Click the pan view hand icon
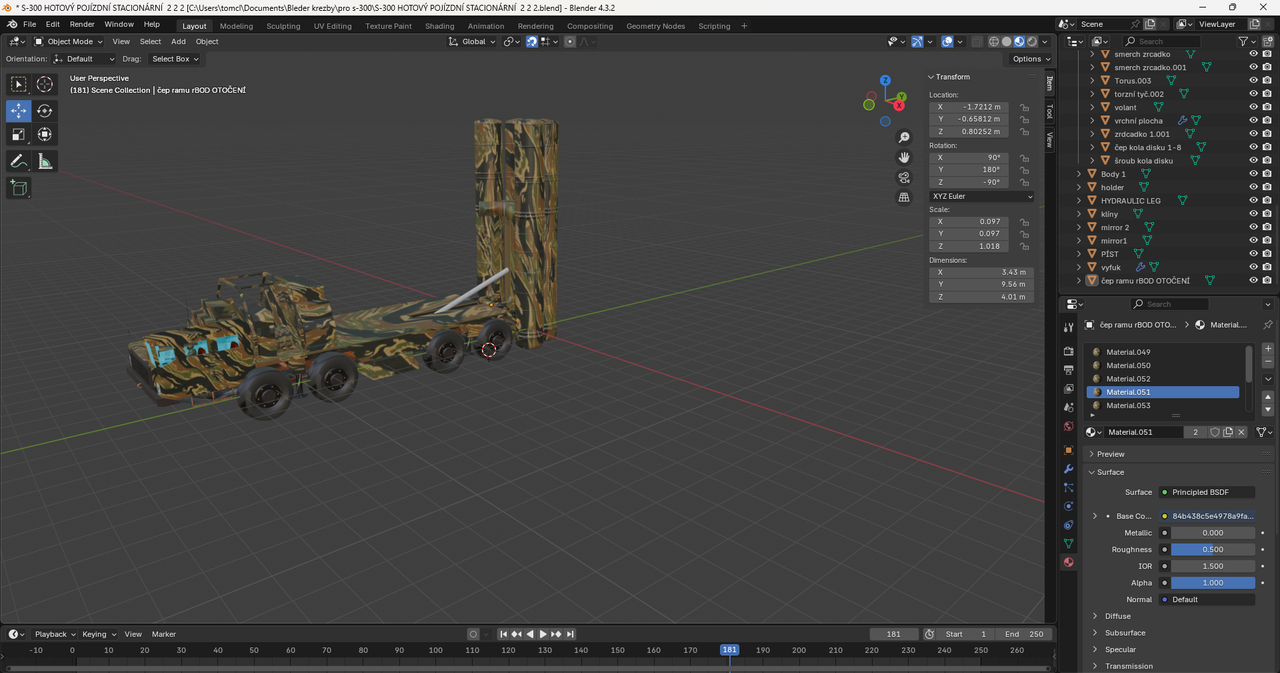This screenshot has height=673, width=1280. 904,157
